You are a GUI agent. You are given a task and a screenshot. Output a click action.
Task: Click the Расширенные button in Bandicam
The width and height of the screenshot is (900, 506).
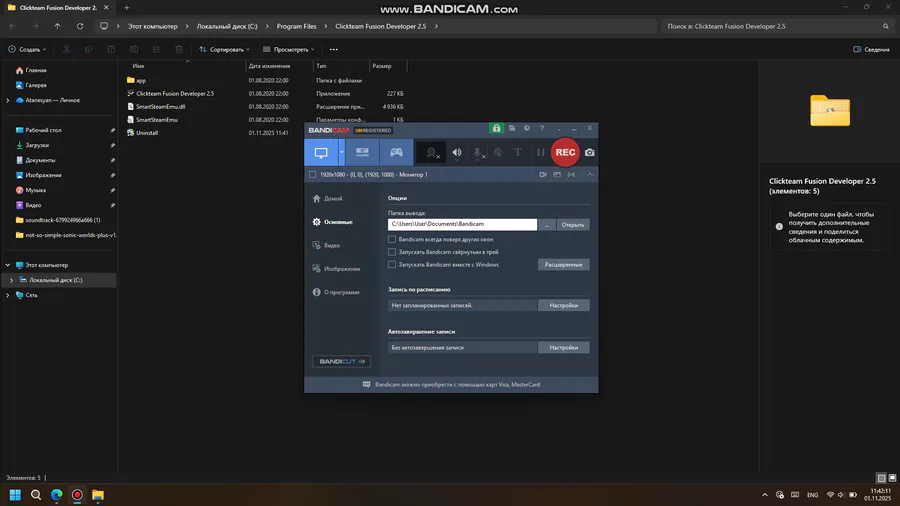(x=564, y=264)
